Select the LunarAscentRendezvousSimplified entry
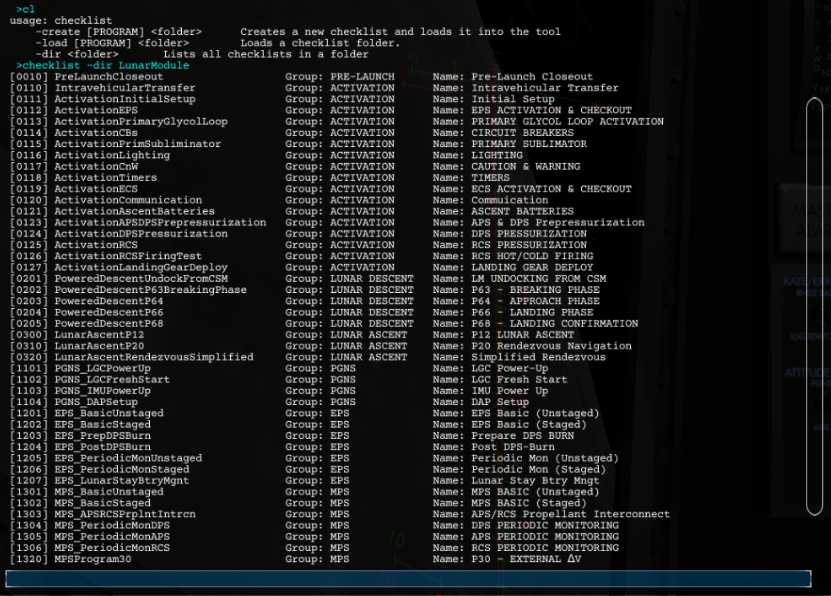The image size is (831, 596). point(153,358)
